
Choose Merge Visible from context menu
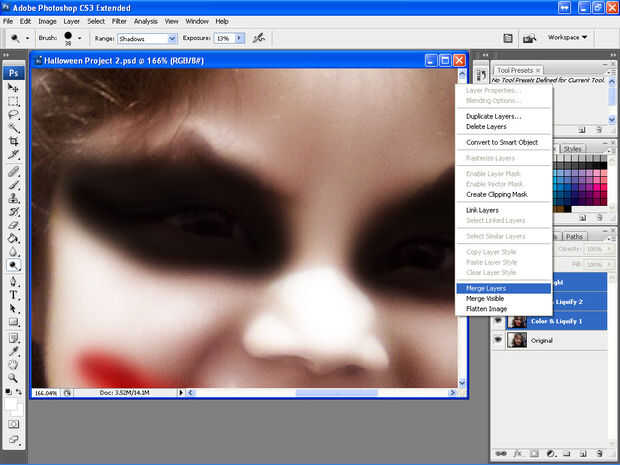click(x=503, y=299)
